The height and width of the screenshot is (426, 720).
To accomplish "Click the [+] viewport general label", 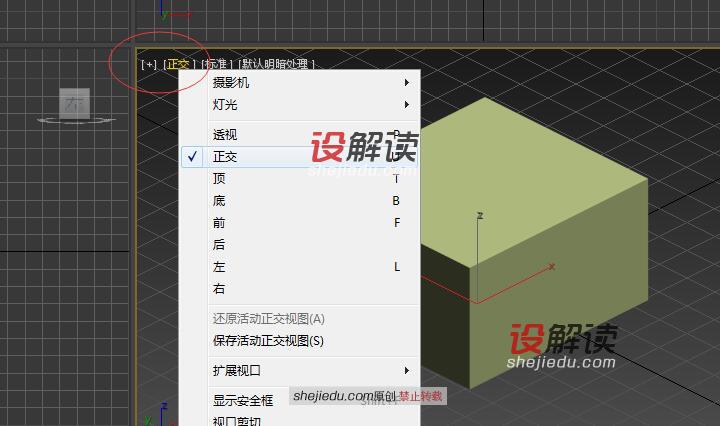I will coord(149,64).
